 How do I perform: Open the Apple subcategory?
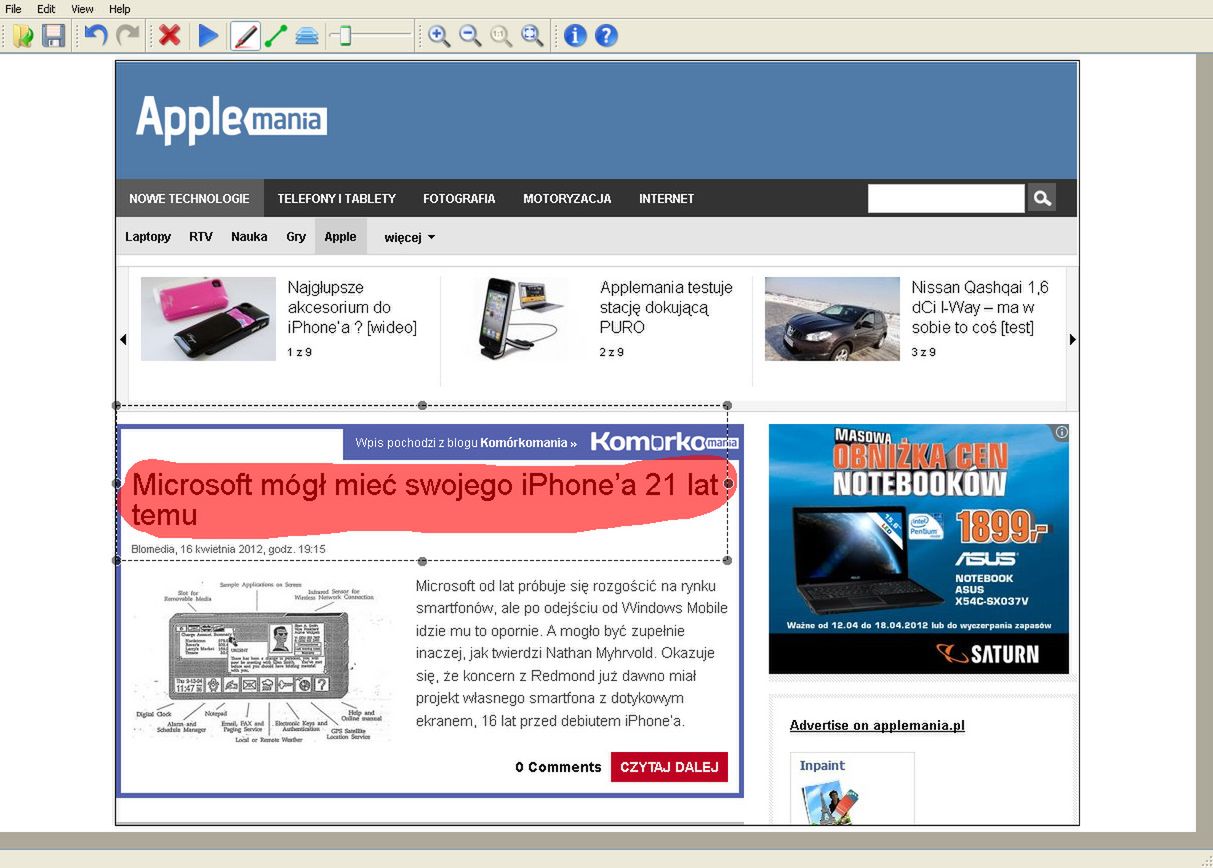340,237
